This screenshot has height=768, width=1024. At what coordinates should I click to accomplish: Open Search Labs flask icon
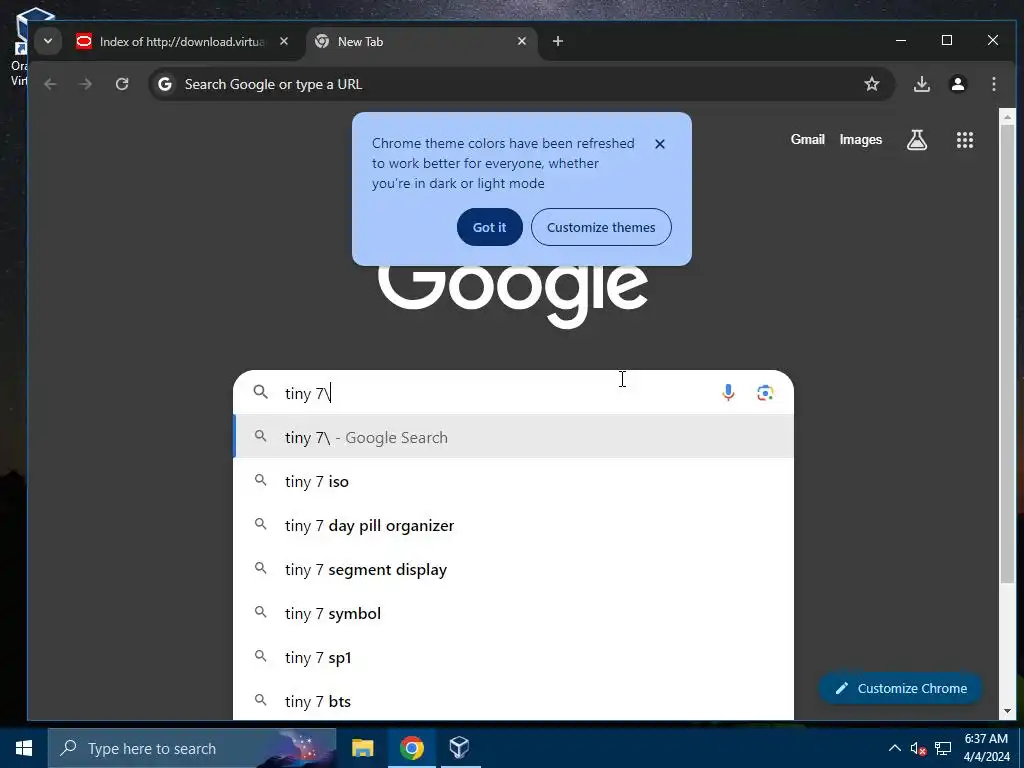(917, 140)
